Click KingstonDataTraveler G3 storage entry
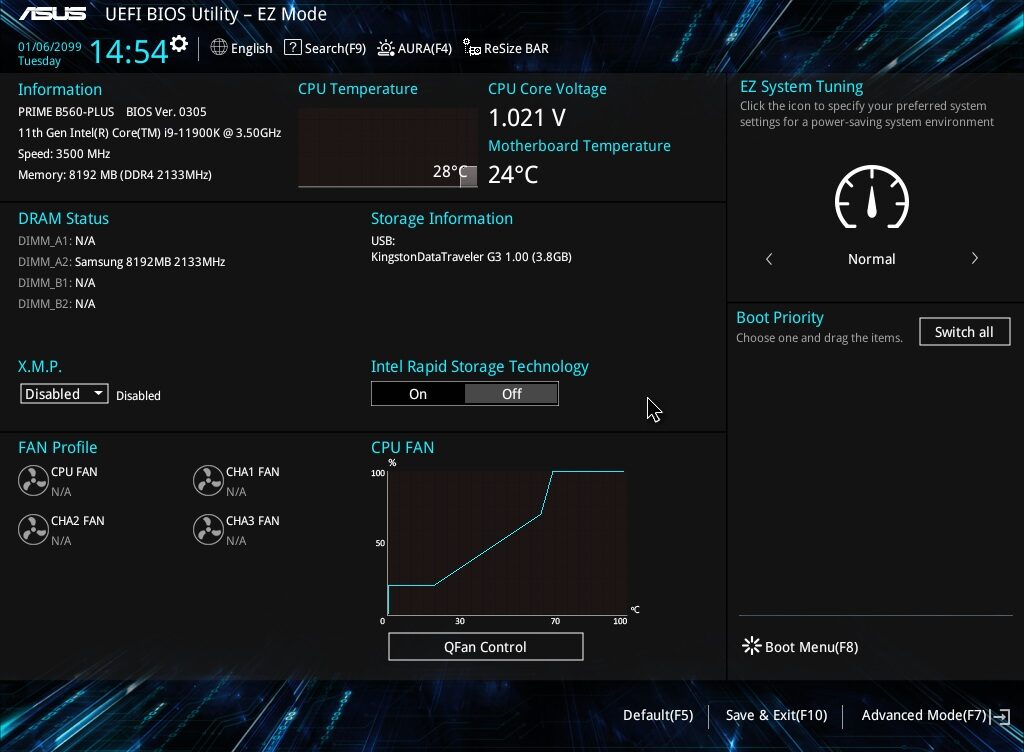The width and height of the screenshot is (1024, 752). [x=471, y=257]
